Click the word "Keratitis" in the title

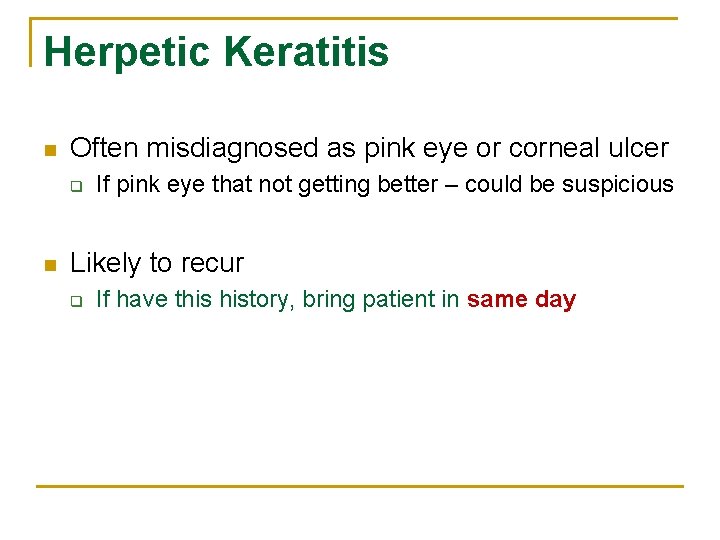tap(307, 51)
